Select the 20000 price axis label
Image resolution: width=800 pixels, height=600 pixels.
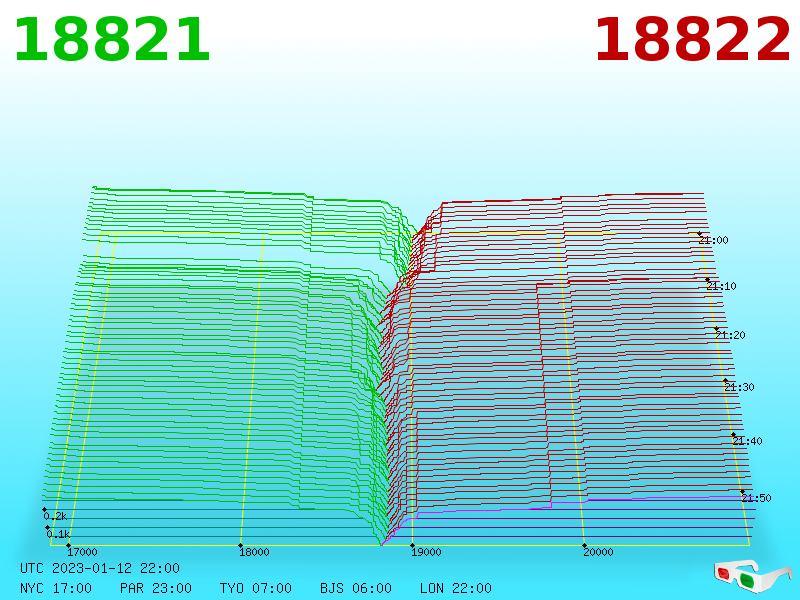click(x=598, y=552)
